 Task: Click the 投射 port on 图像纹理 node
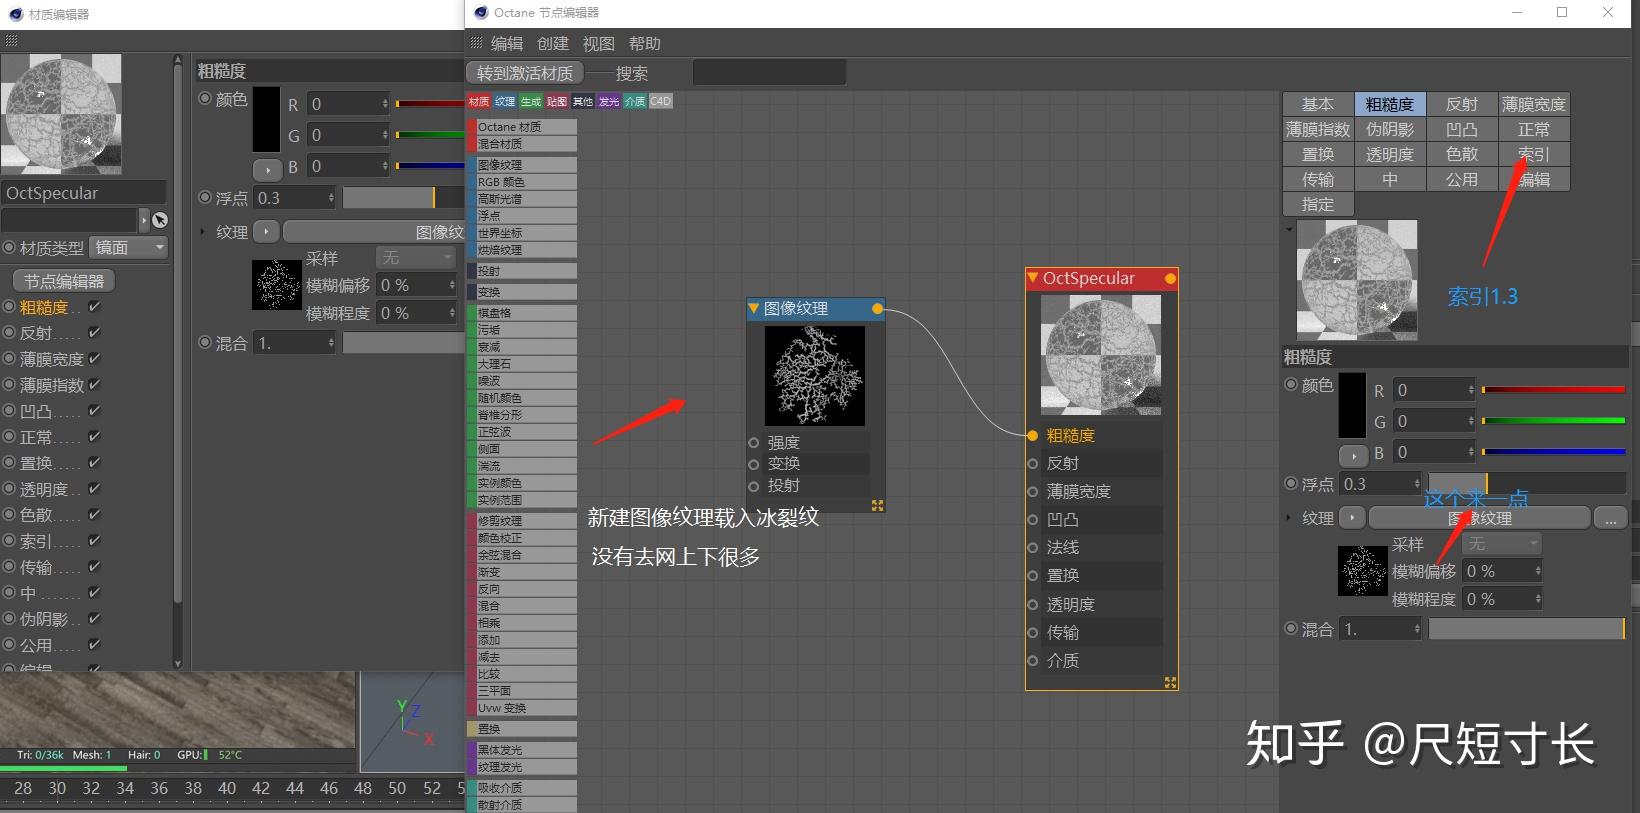pyautogui.click(x=754, y=485)
